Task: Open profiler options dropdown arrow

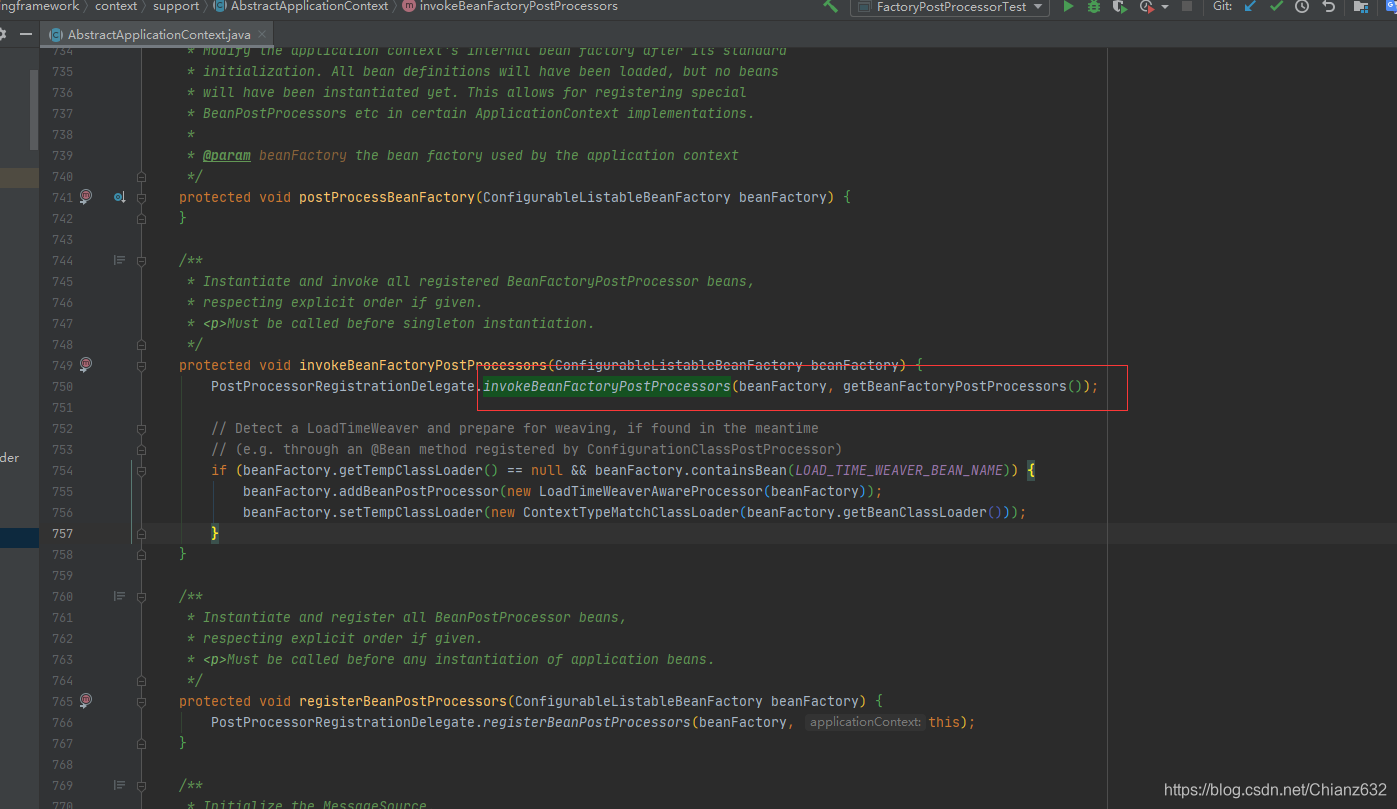Action: pyautogui.click(x=1165, y=7)
